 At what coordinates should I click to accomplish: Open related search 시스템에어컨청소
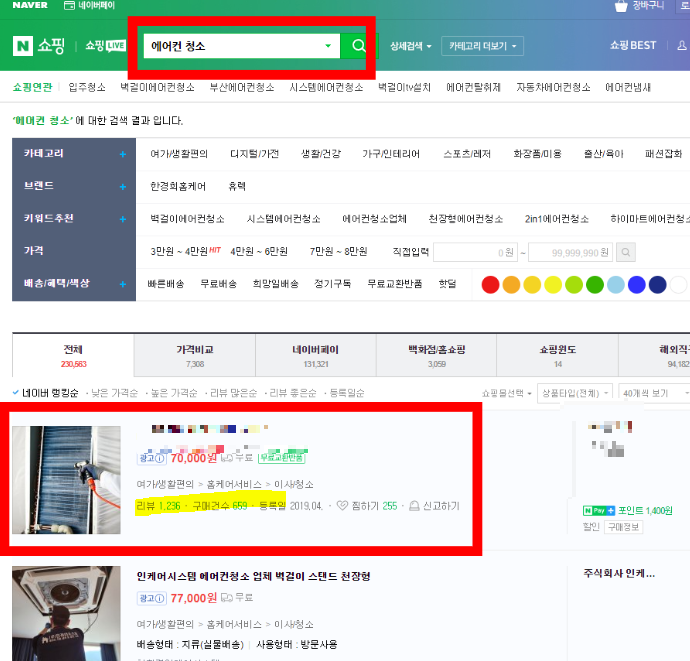coord(326,87)
